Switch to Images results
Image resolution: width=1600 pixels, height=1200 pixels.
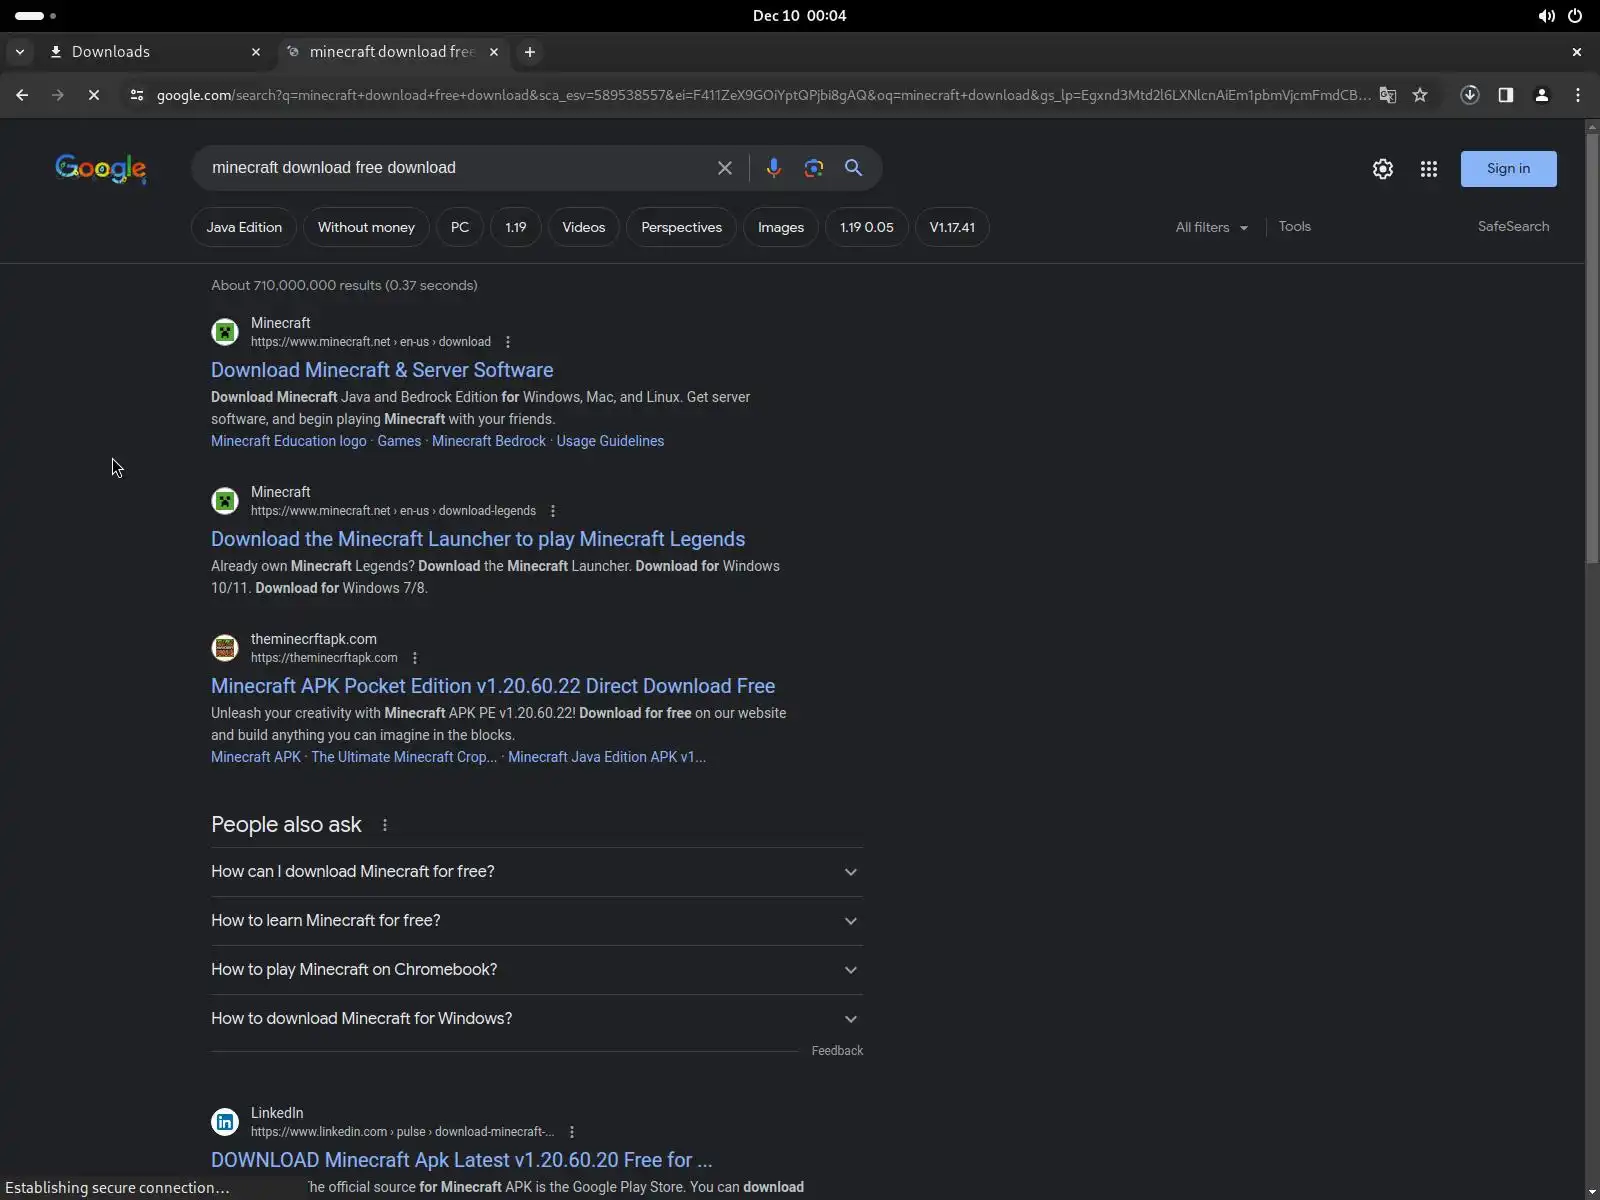pyautogui.click(x=781, y=227)
